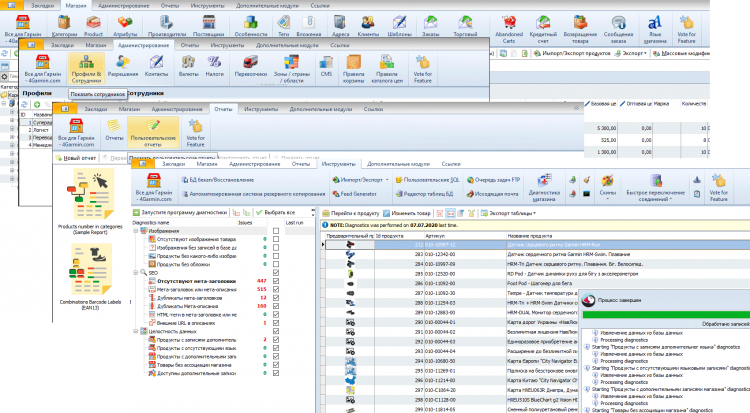Click БД бекап/Восстановление button

[x=218, y=180]
